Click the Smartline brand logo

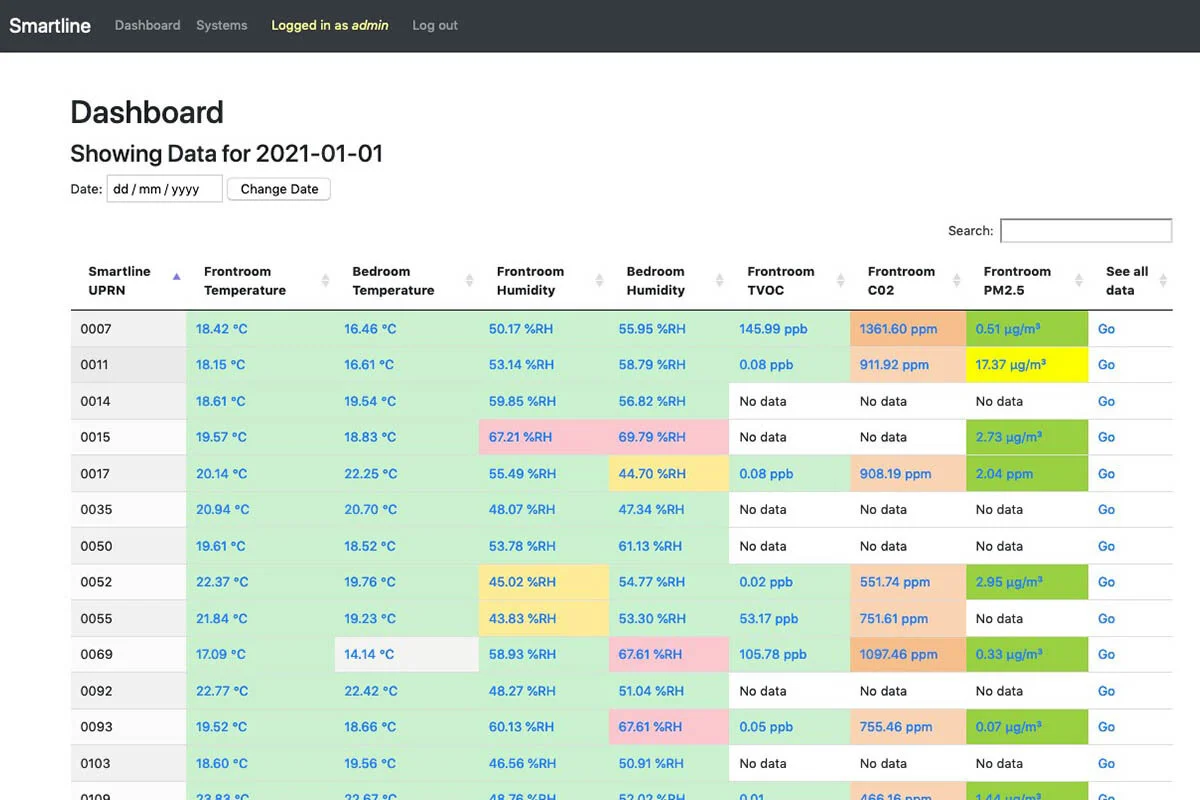pos(49,25)
